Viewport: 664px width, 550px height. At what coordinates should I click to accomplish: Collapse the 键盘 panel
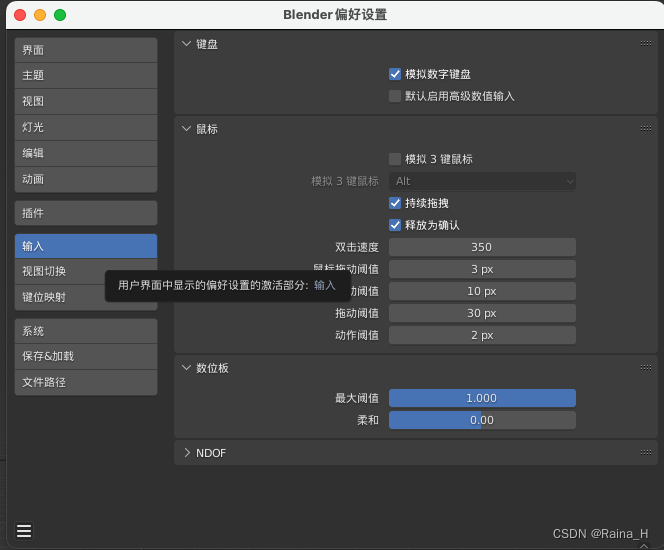186,44
